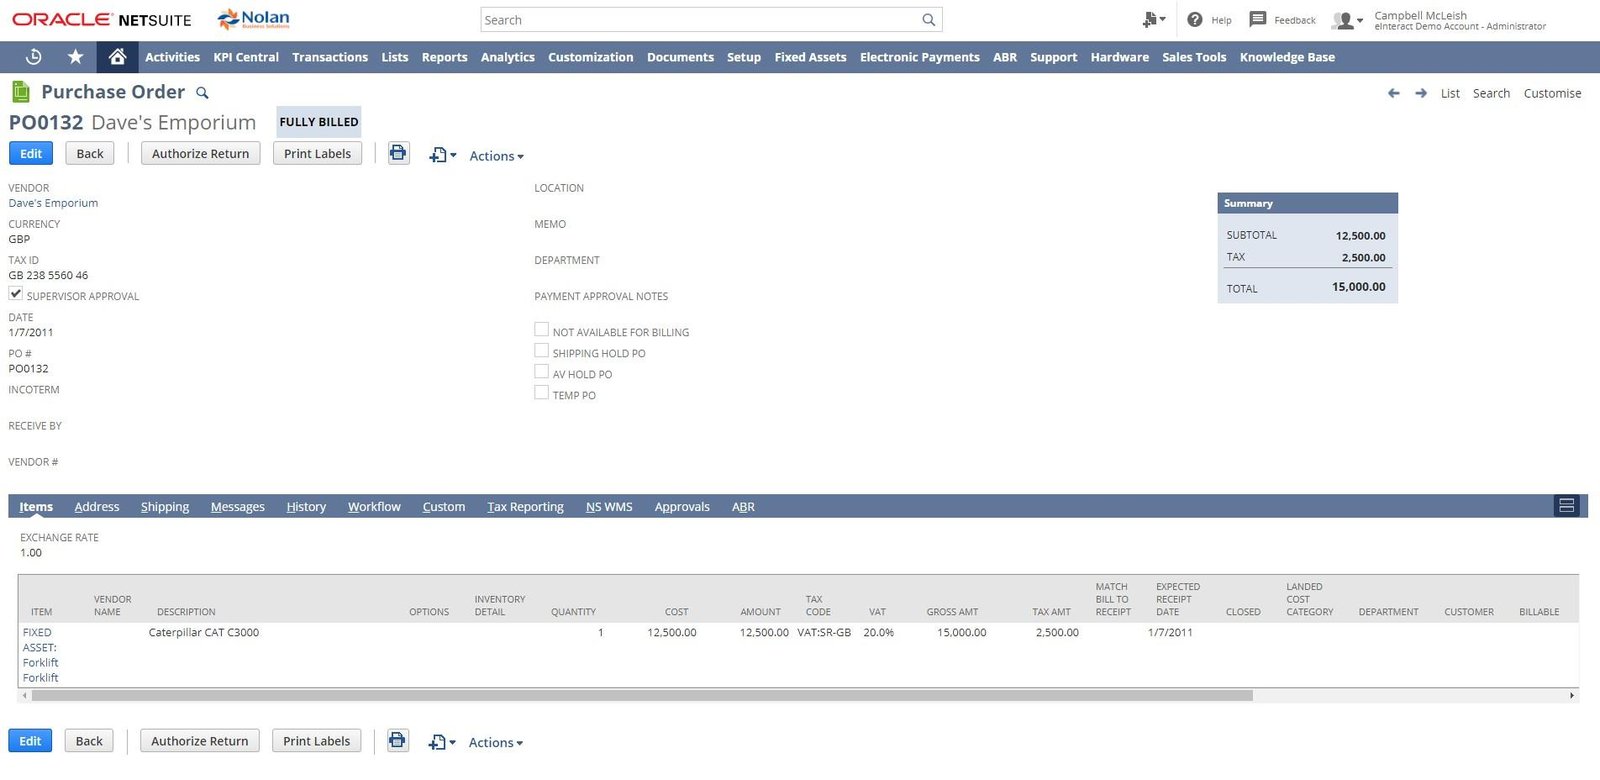This screenshot has width=1600, height=780.
Task: Open the Fixed Assets menu
Action: 810,57
